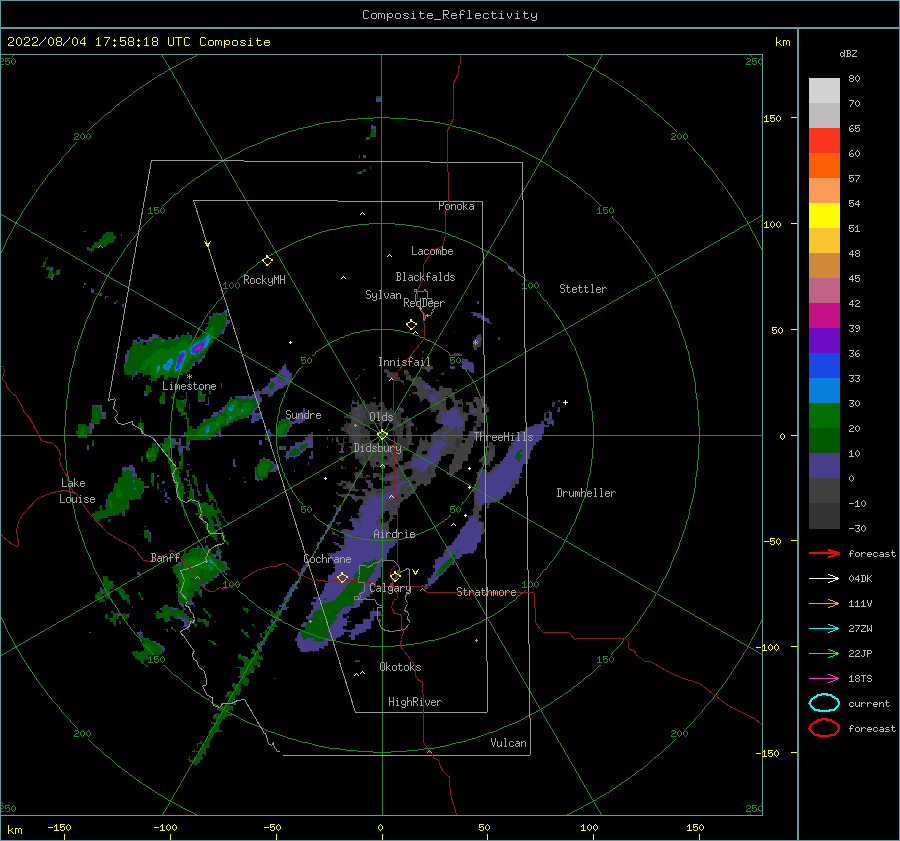Click the white 04DK arrow icon
The width and height of the screenshot is (900, 841).
[824, 578]
